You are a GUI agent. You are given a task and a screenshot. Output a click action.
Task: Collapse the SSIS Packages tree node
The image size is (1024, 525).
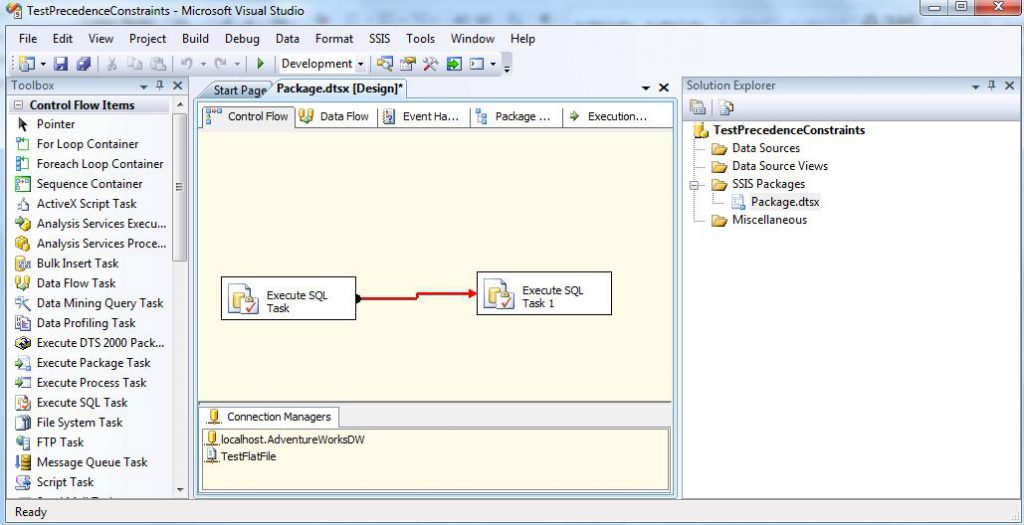[696, 184]
